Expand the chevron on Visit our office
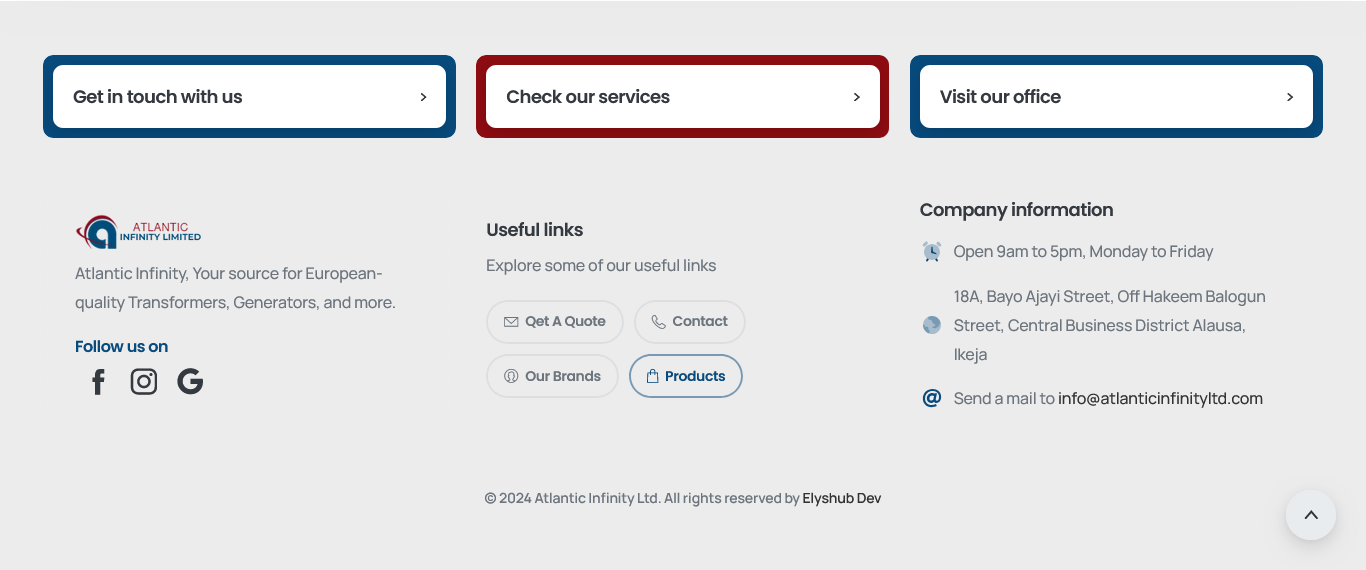 tap(1290, 97)
